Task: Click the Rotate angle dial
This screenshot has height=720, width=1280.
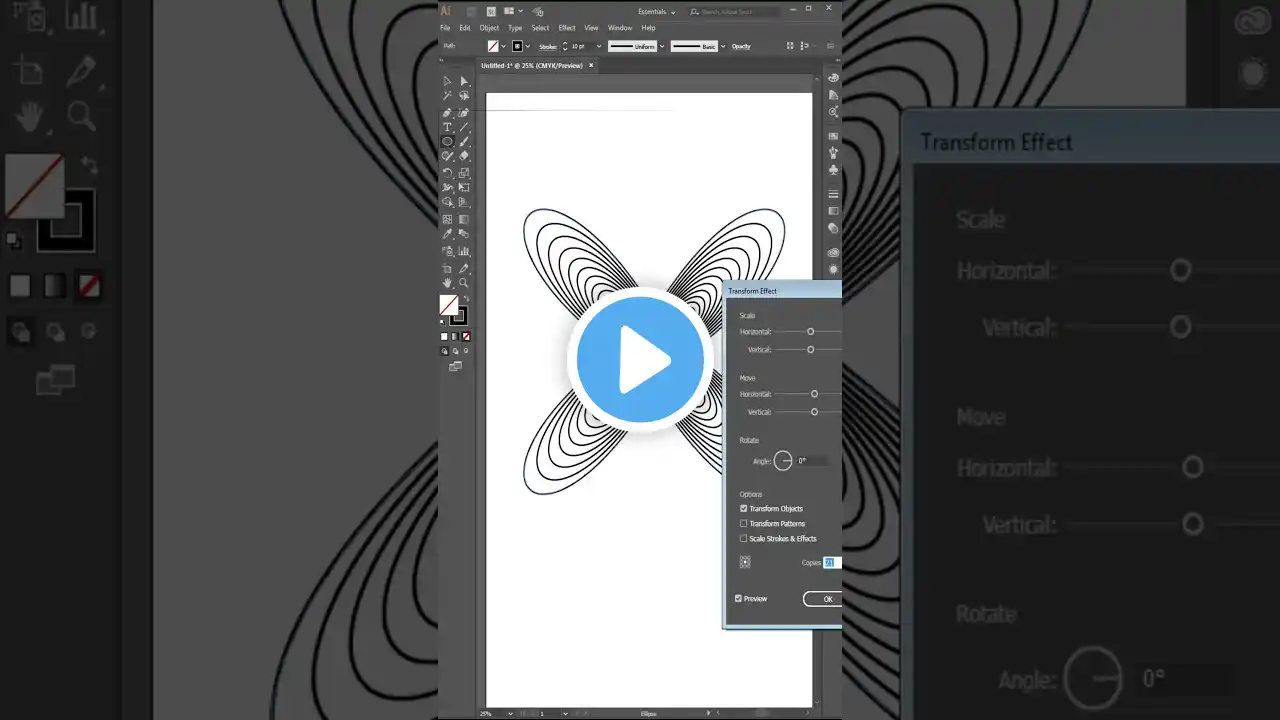Action: pyautogui.click(x=783, y=461)
